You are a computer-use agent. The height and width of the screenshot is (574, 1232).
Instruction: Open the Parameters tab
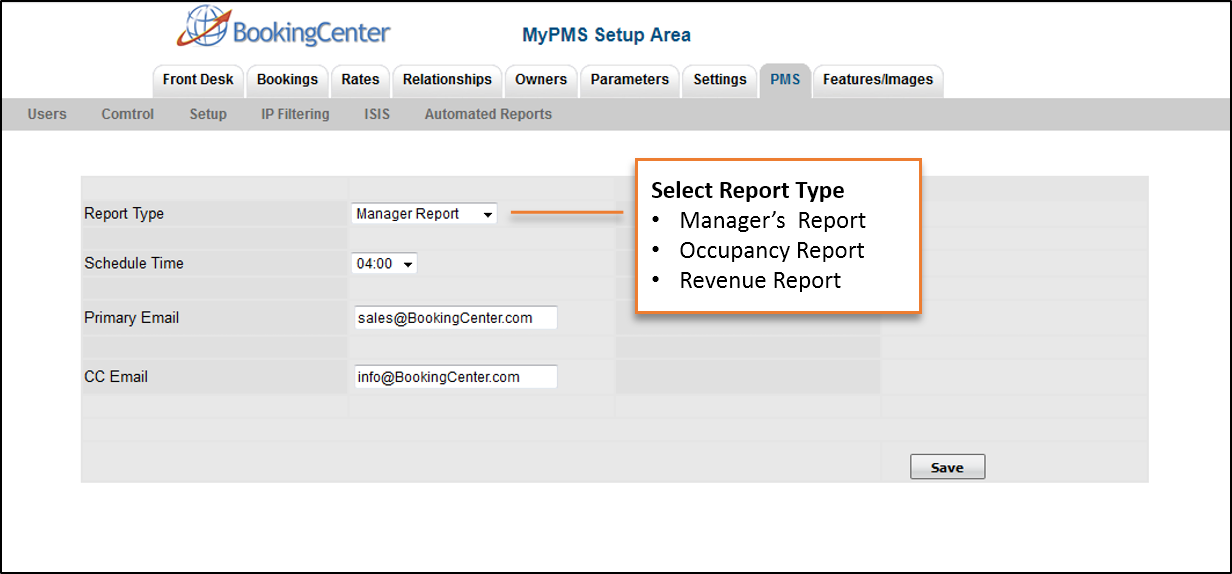[630, 80]
